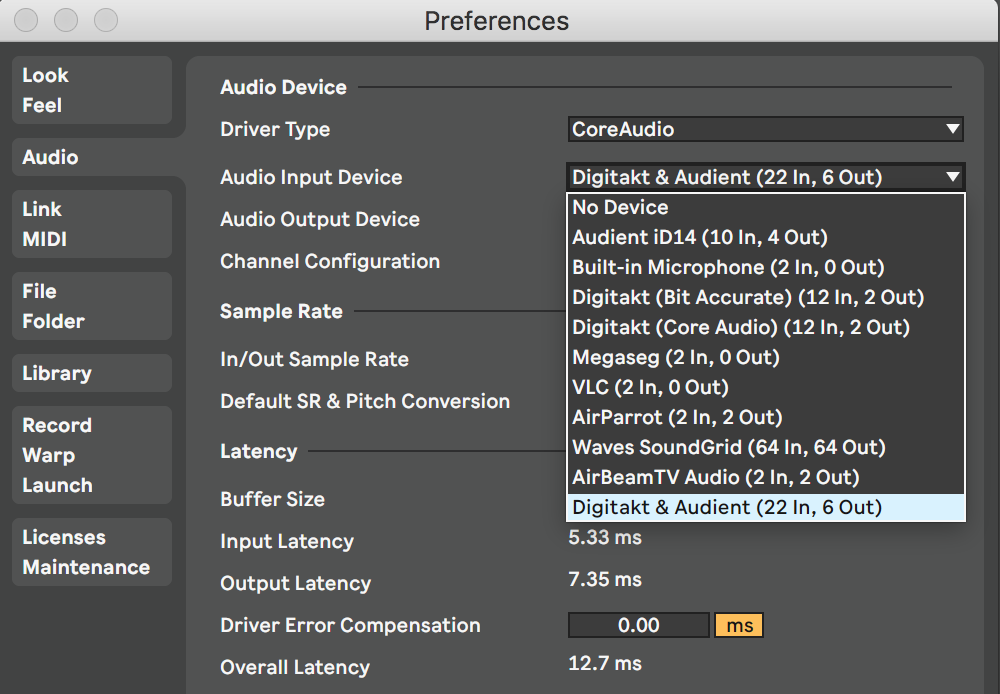
Task: Select the Record Warp Launch tab
Action: [92, 455]
